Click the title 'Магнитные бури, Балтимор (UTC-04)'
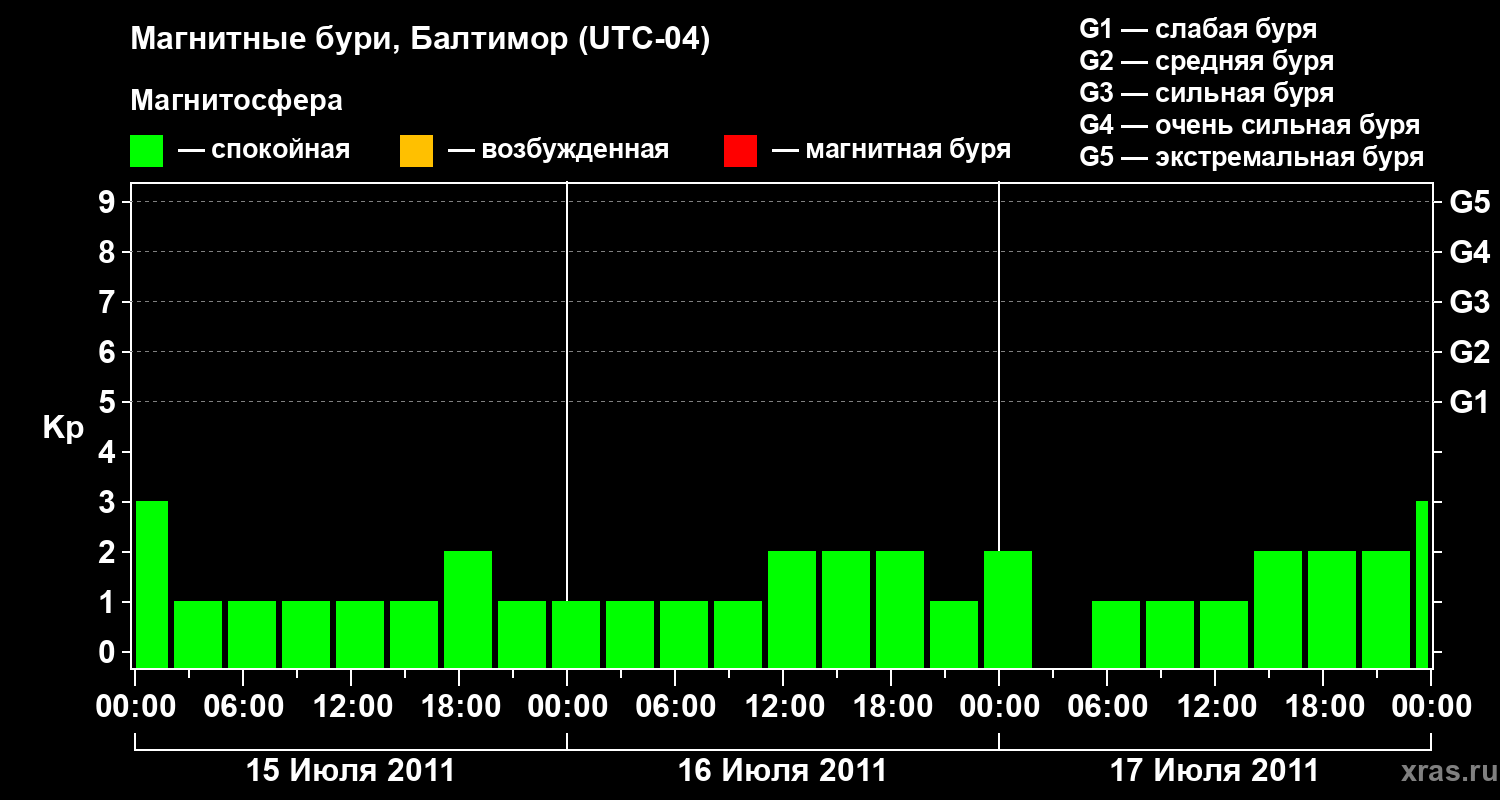Image resolution: width=1500 pixels, height=800 pixels. 420,40
